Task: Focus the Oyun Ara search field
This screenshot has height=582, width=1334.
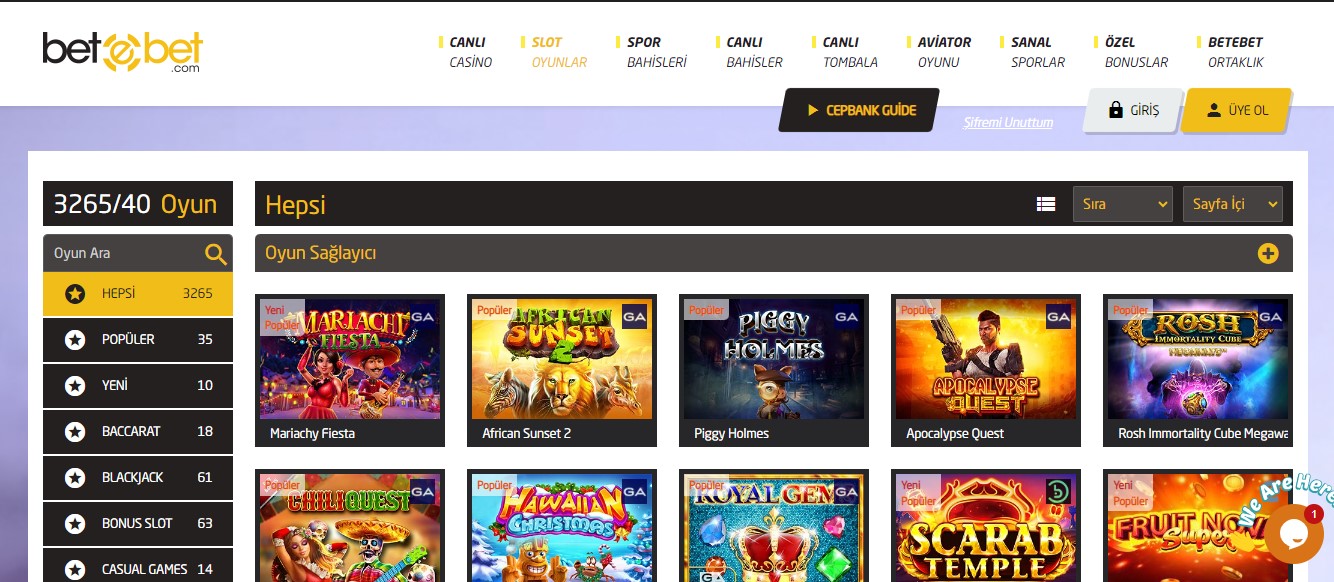Action: tap(138, 253)
